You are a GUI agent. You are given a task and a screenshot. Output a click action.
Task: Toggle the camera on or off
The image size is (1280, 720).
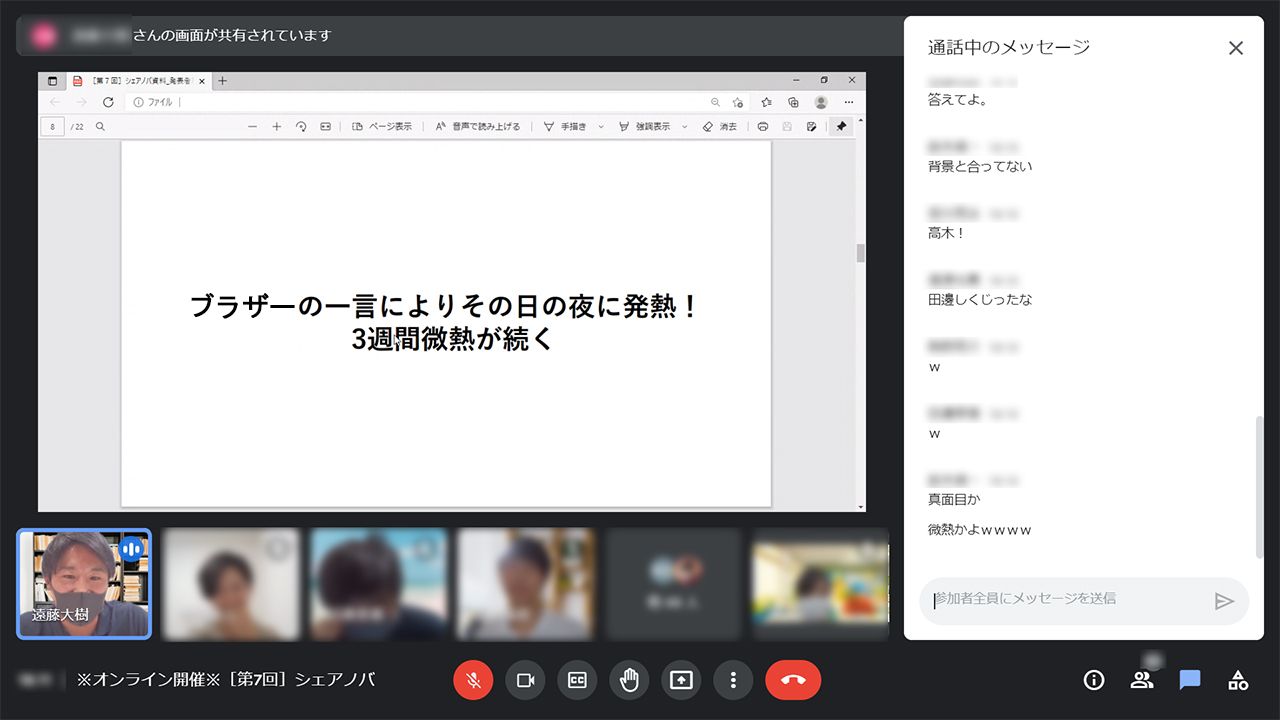point(525,680)
